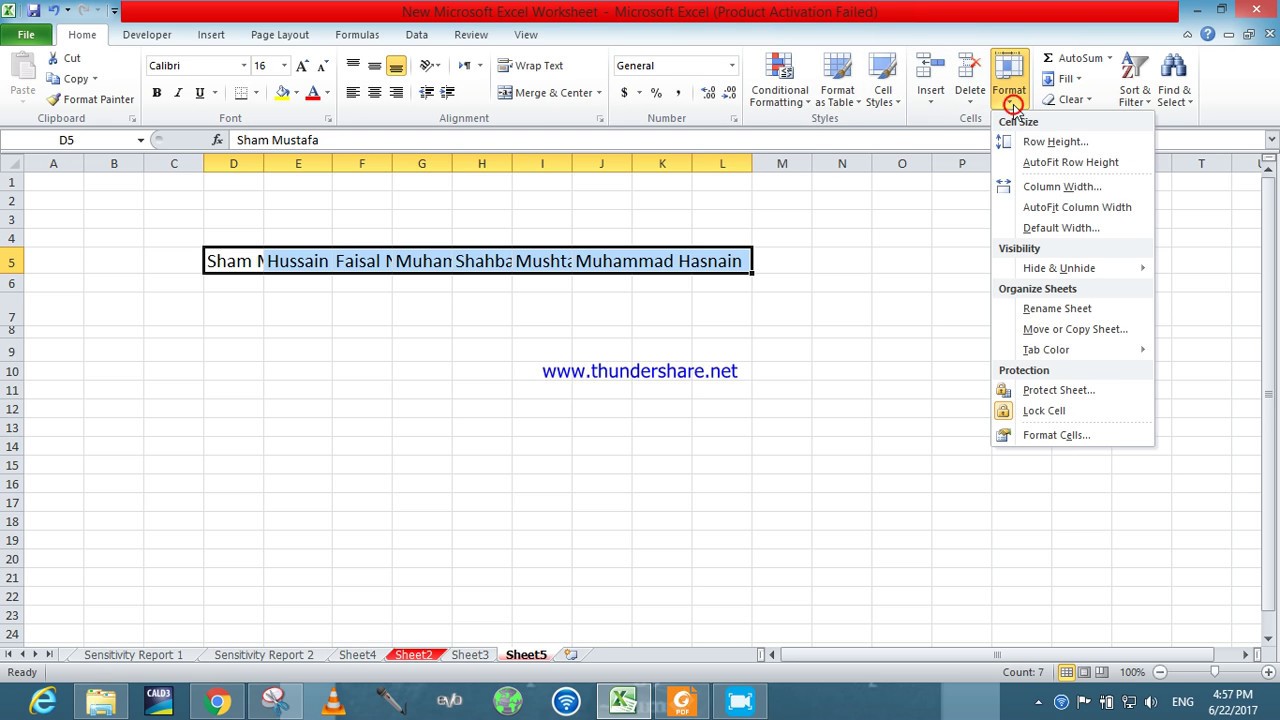Decrease decimal places
Image resolution: width=1280 pixels, height=720 pixels.
point(730,93)
